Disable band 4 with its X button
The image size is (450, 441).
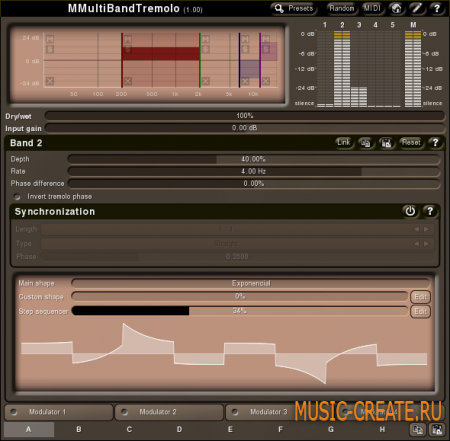point(245,81)
